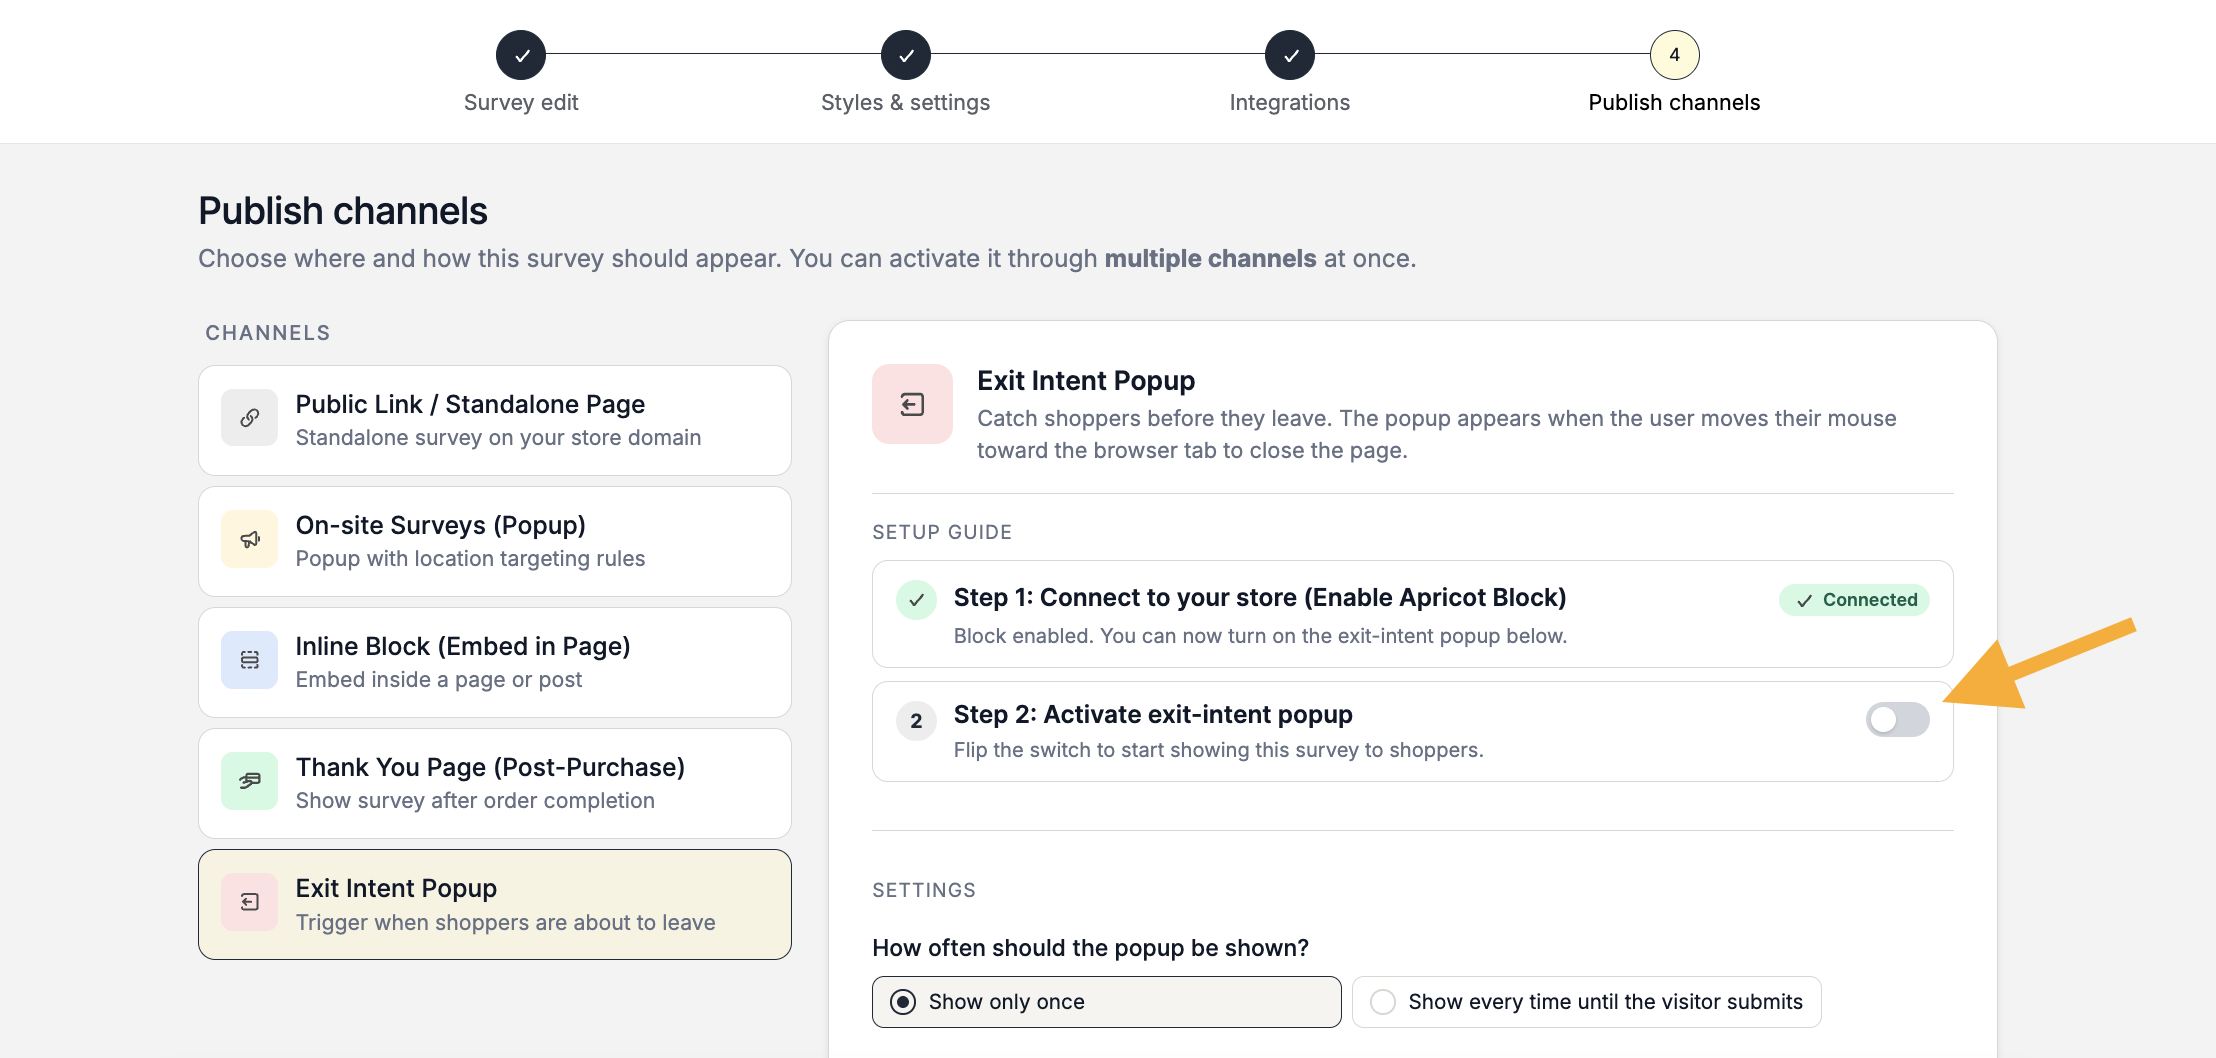Screen dimensions: 2216x1058
Task: Select the Exit Intent Popup channel card
Action: (x=495, y=904)
